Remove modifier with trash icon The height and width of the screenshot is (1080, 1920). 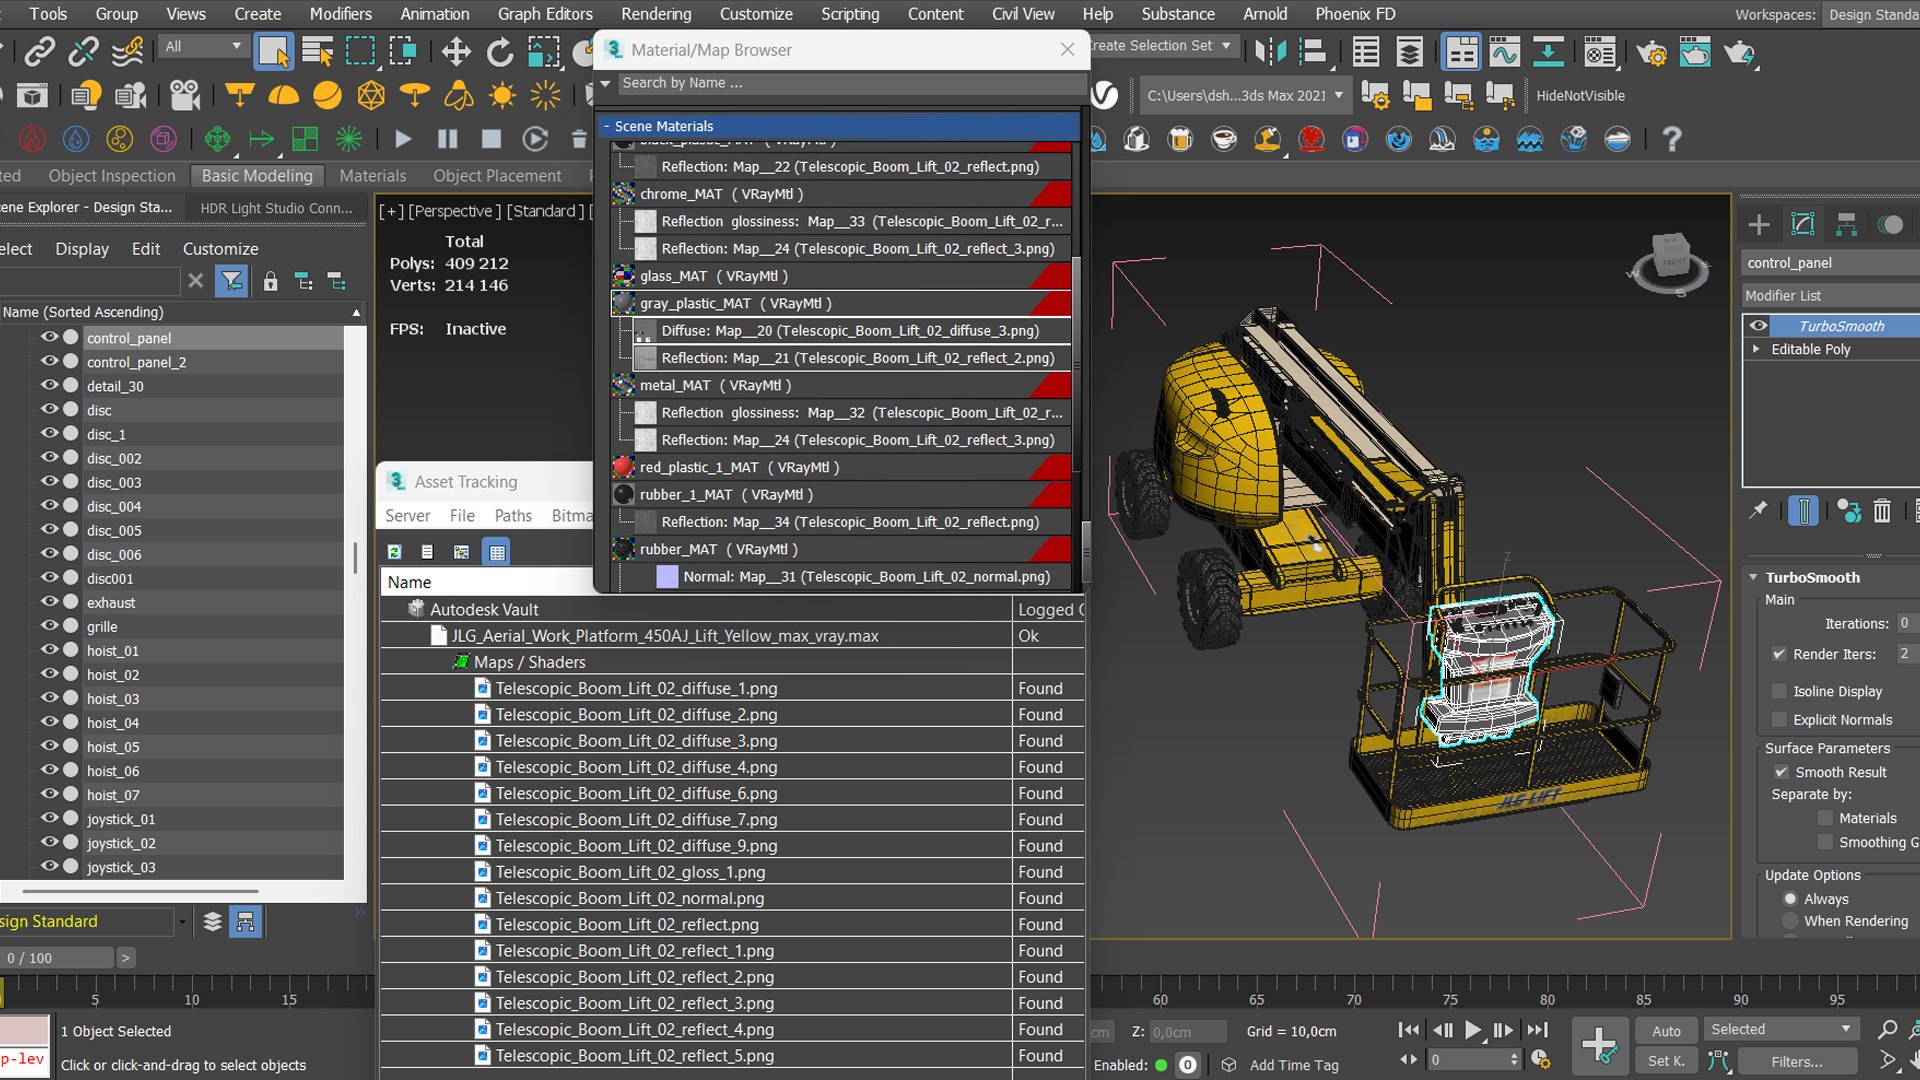(1882, 511)
